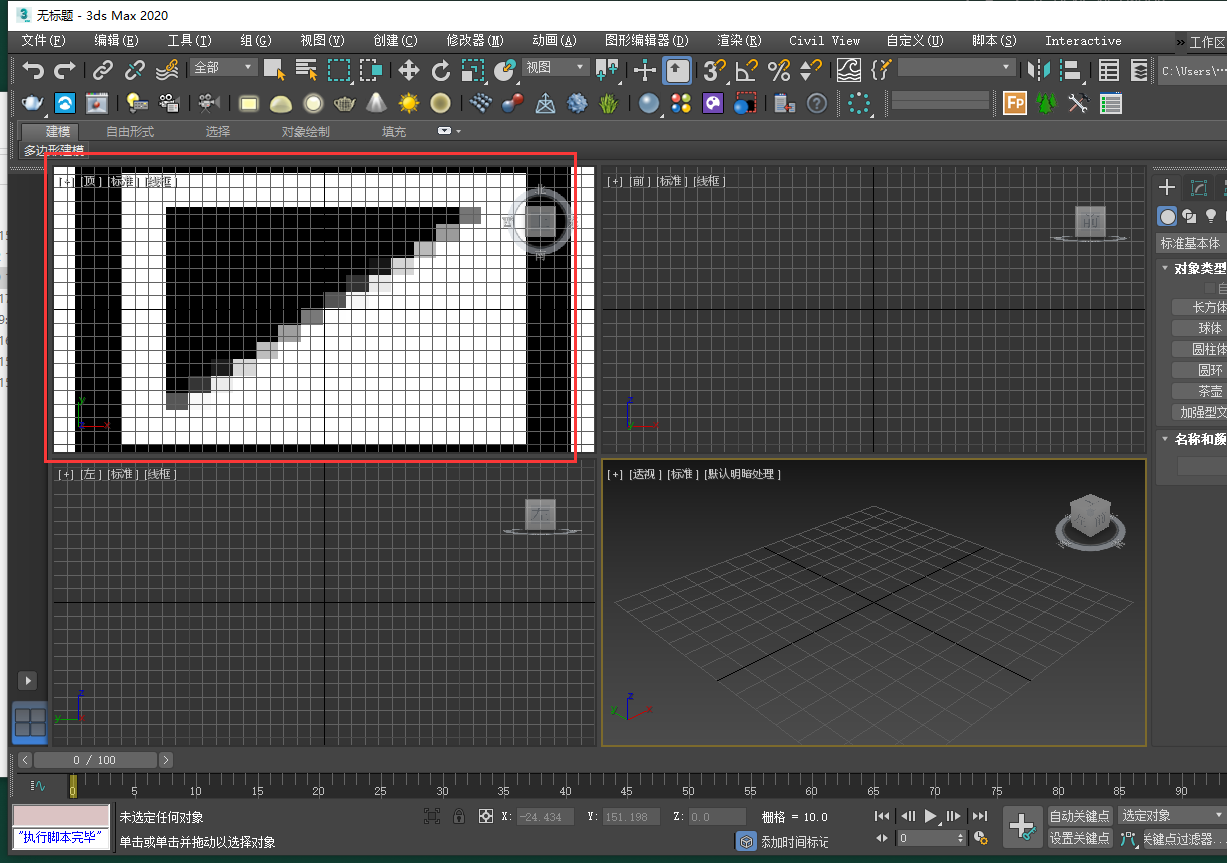Click the 设置关键点 button
The height and width of the screenshot is (863, 1227).
pos(1080,838)
